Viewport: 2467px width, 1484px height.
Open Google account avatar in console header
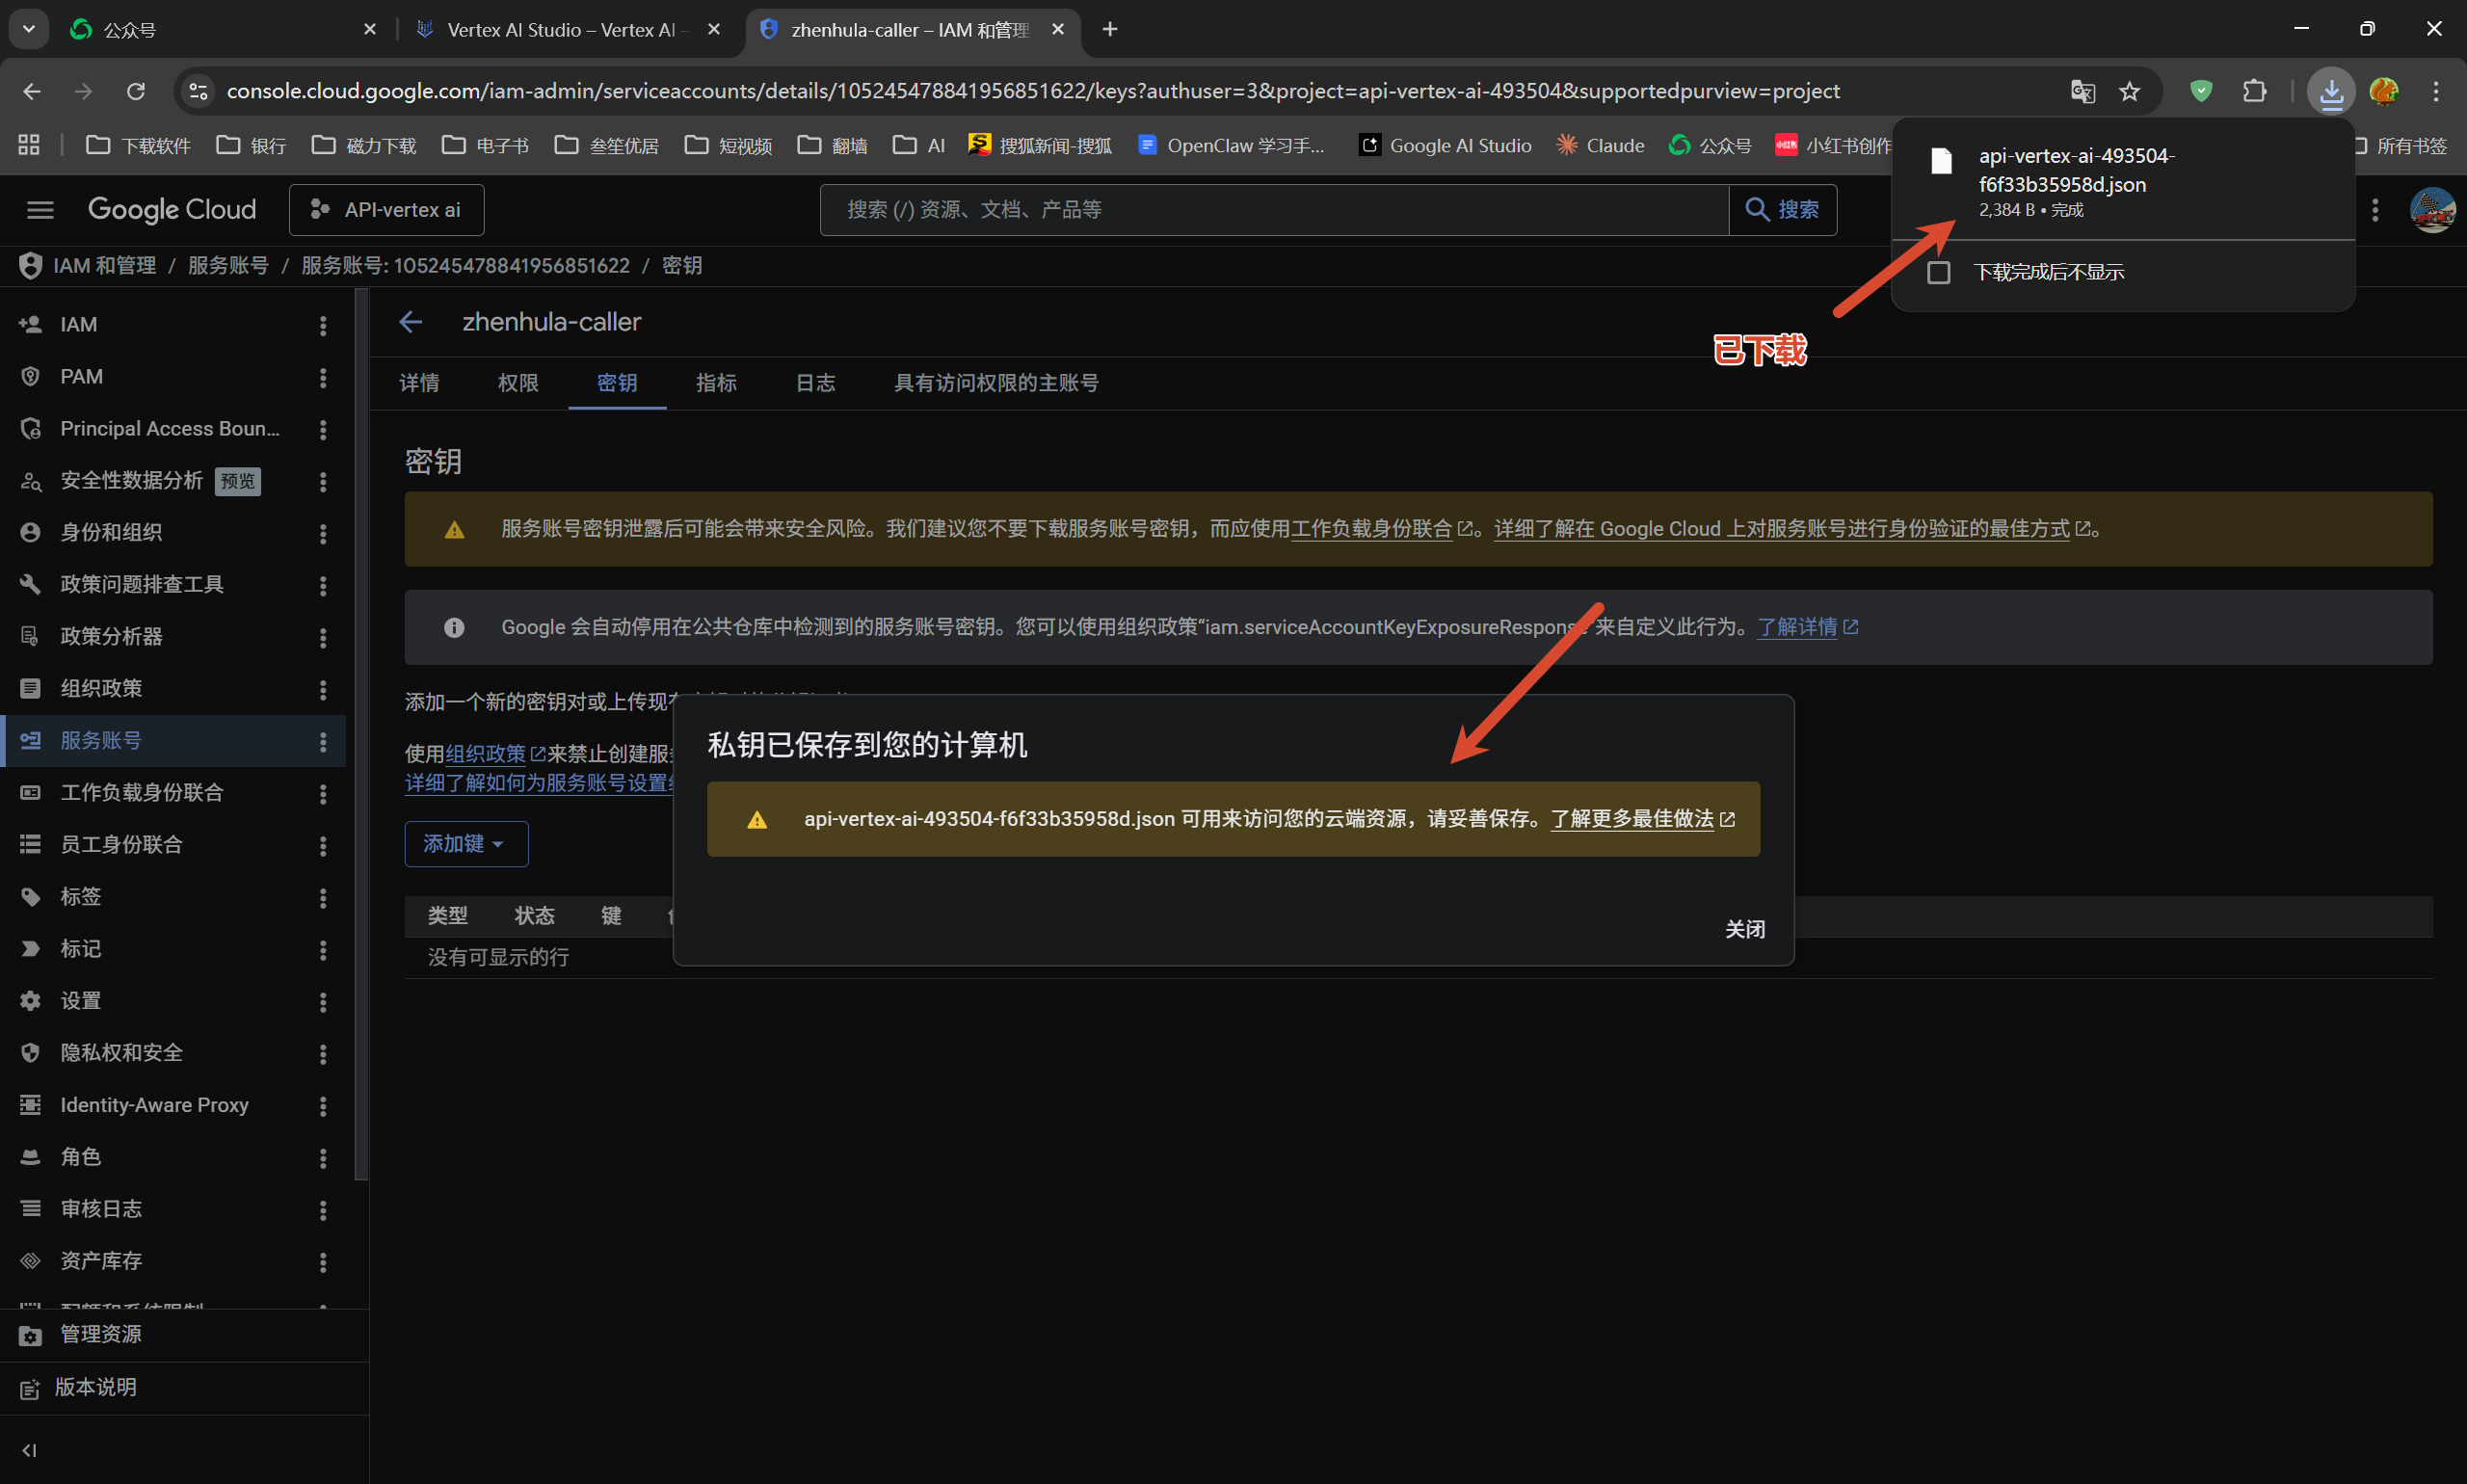[2432, 210]
